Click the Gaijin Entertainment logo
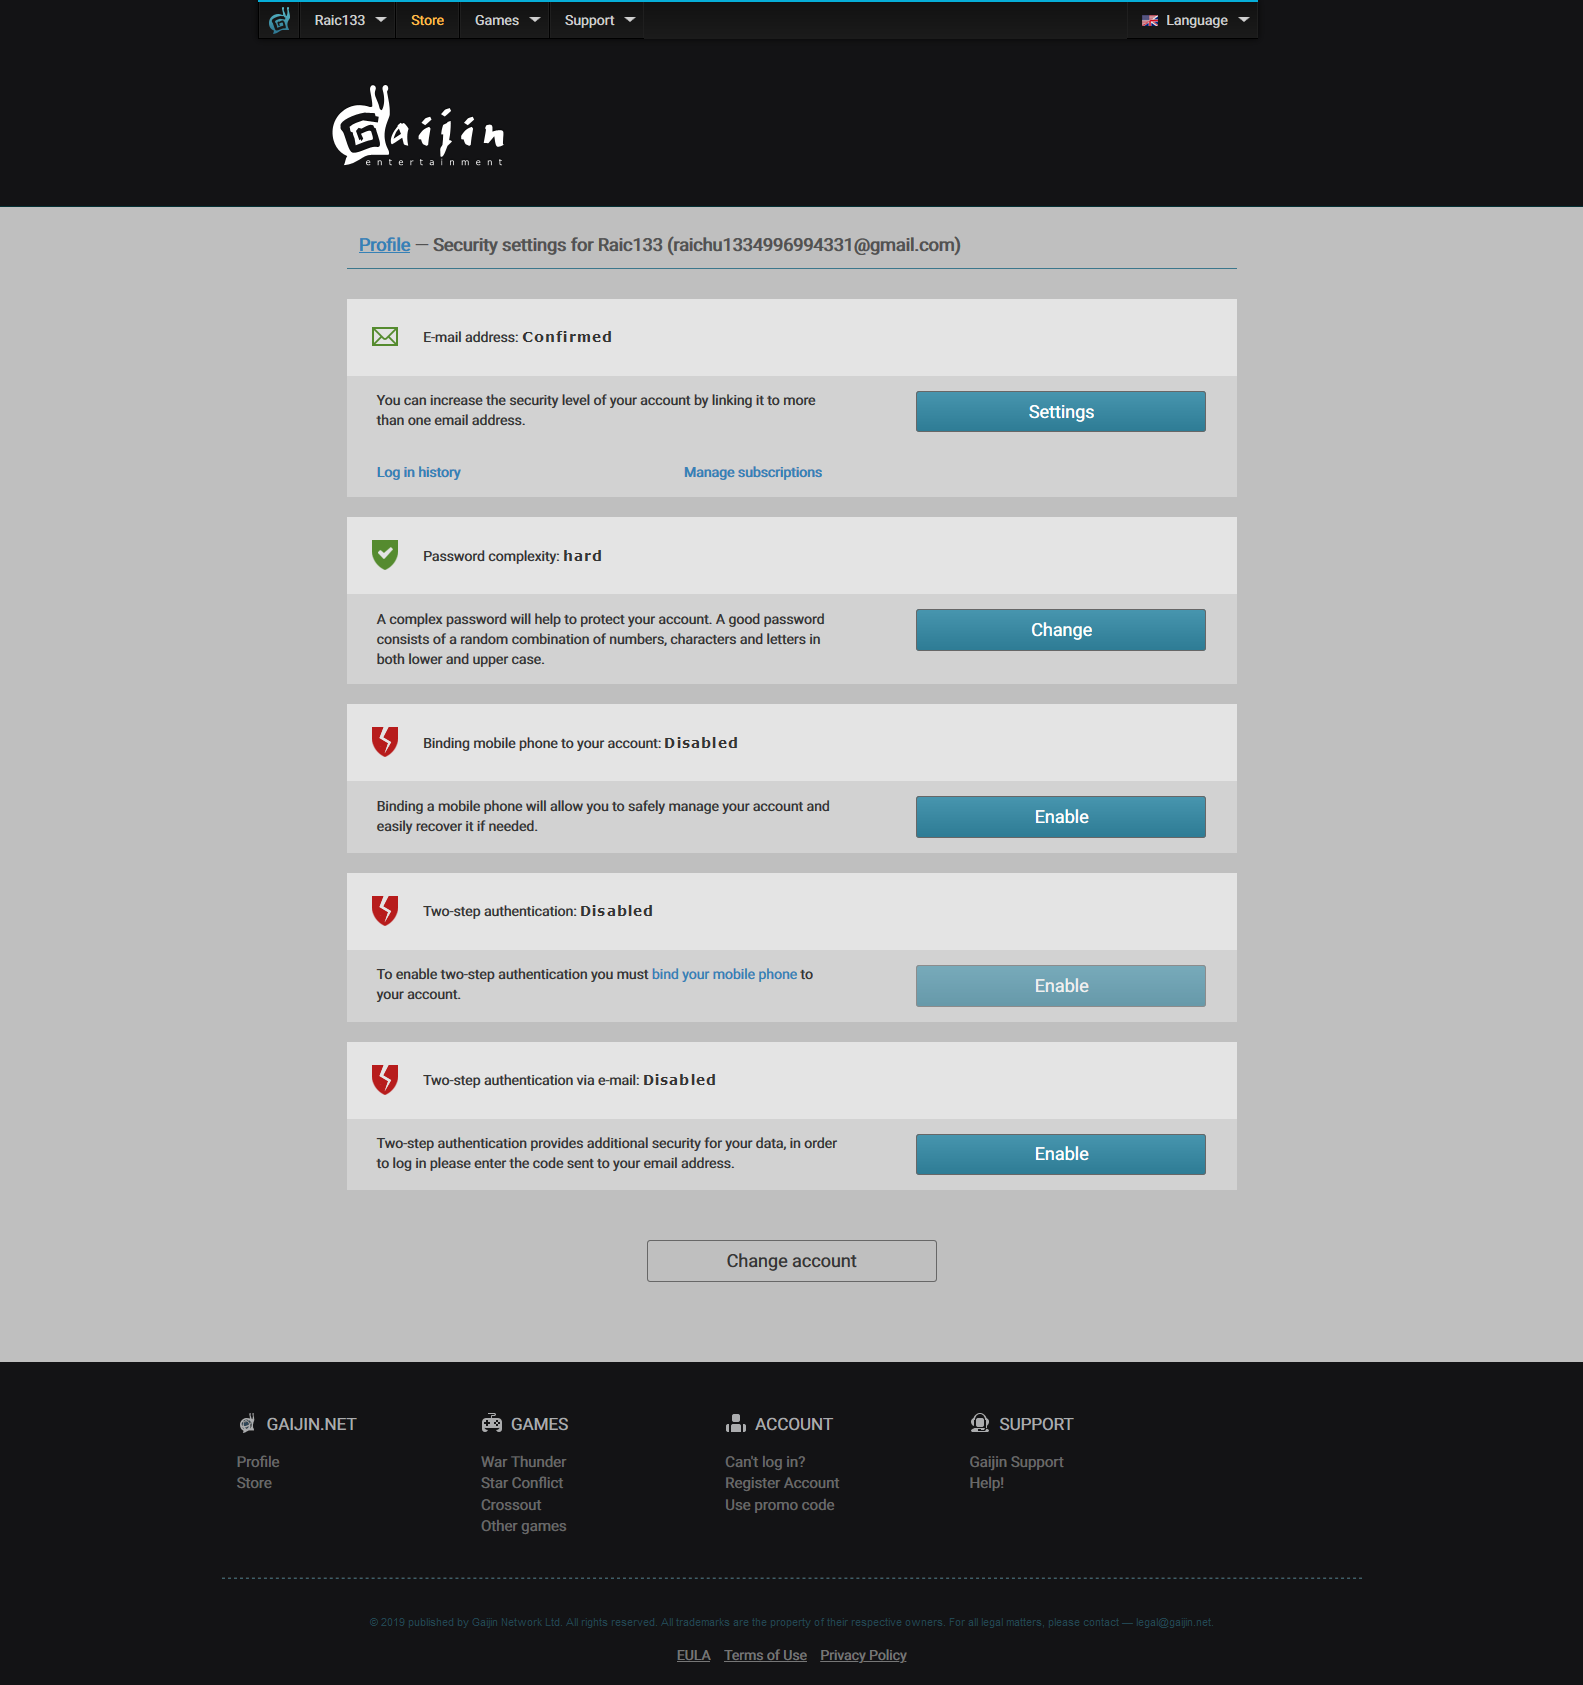The image size is (1583, 1685). (x=419, y=126)
